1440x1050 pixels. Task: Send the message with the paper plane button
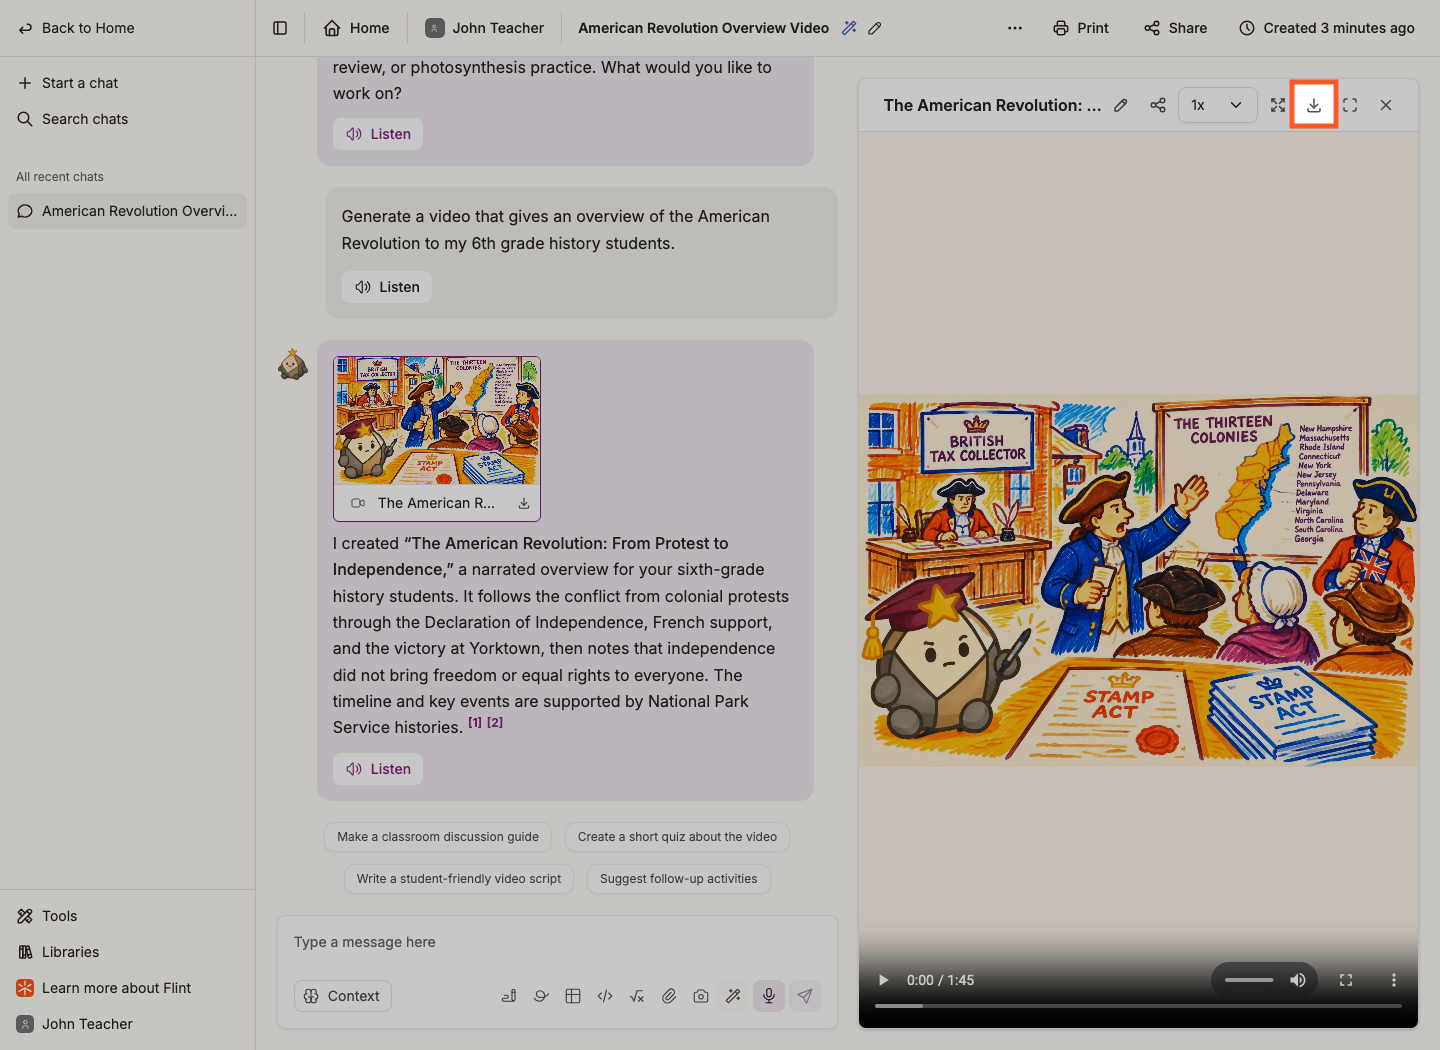pyautogui.click(x=805, y=996)
